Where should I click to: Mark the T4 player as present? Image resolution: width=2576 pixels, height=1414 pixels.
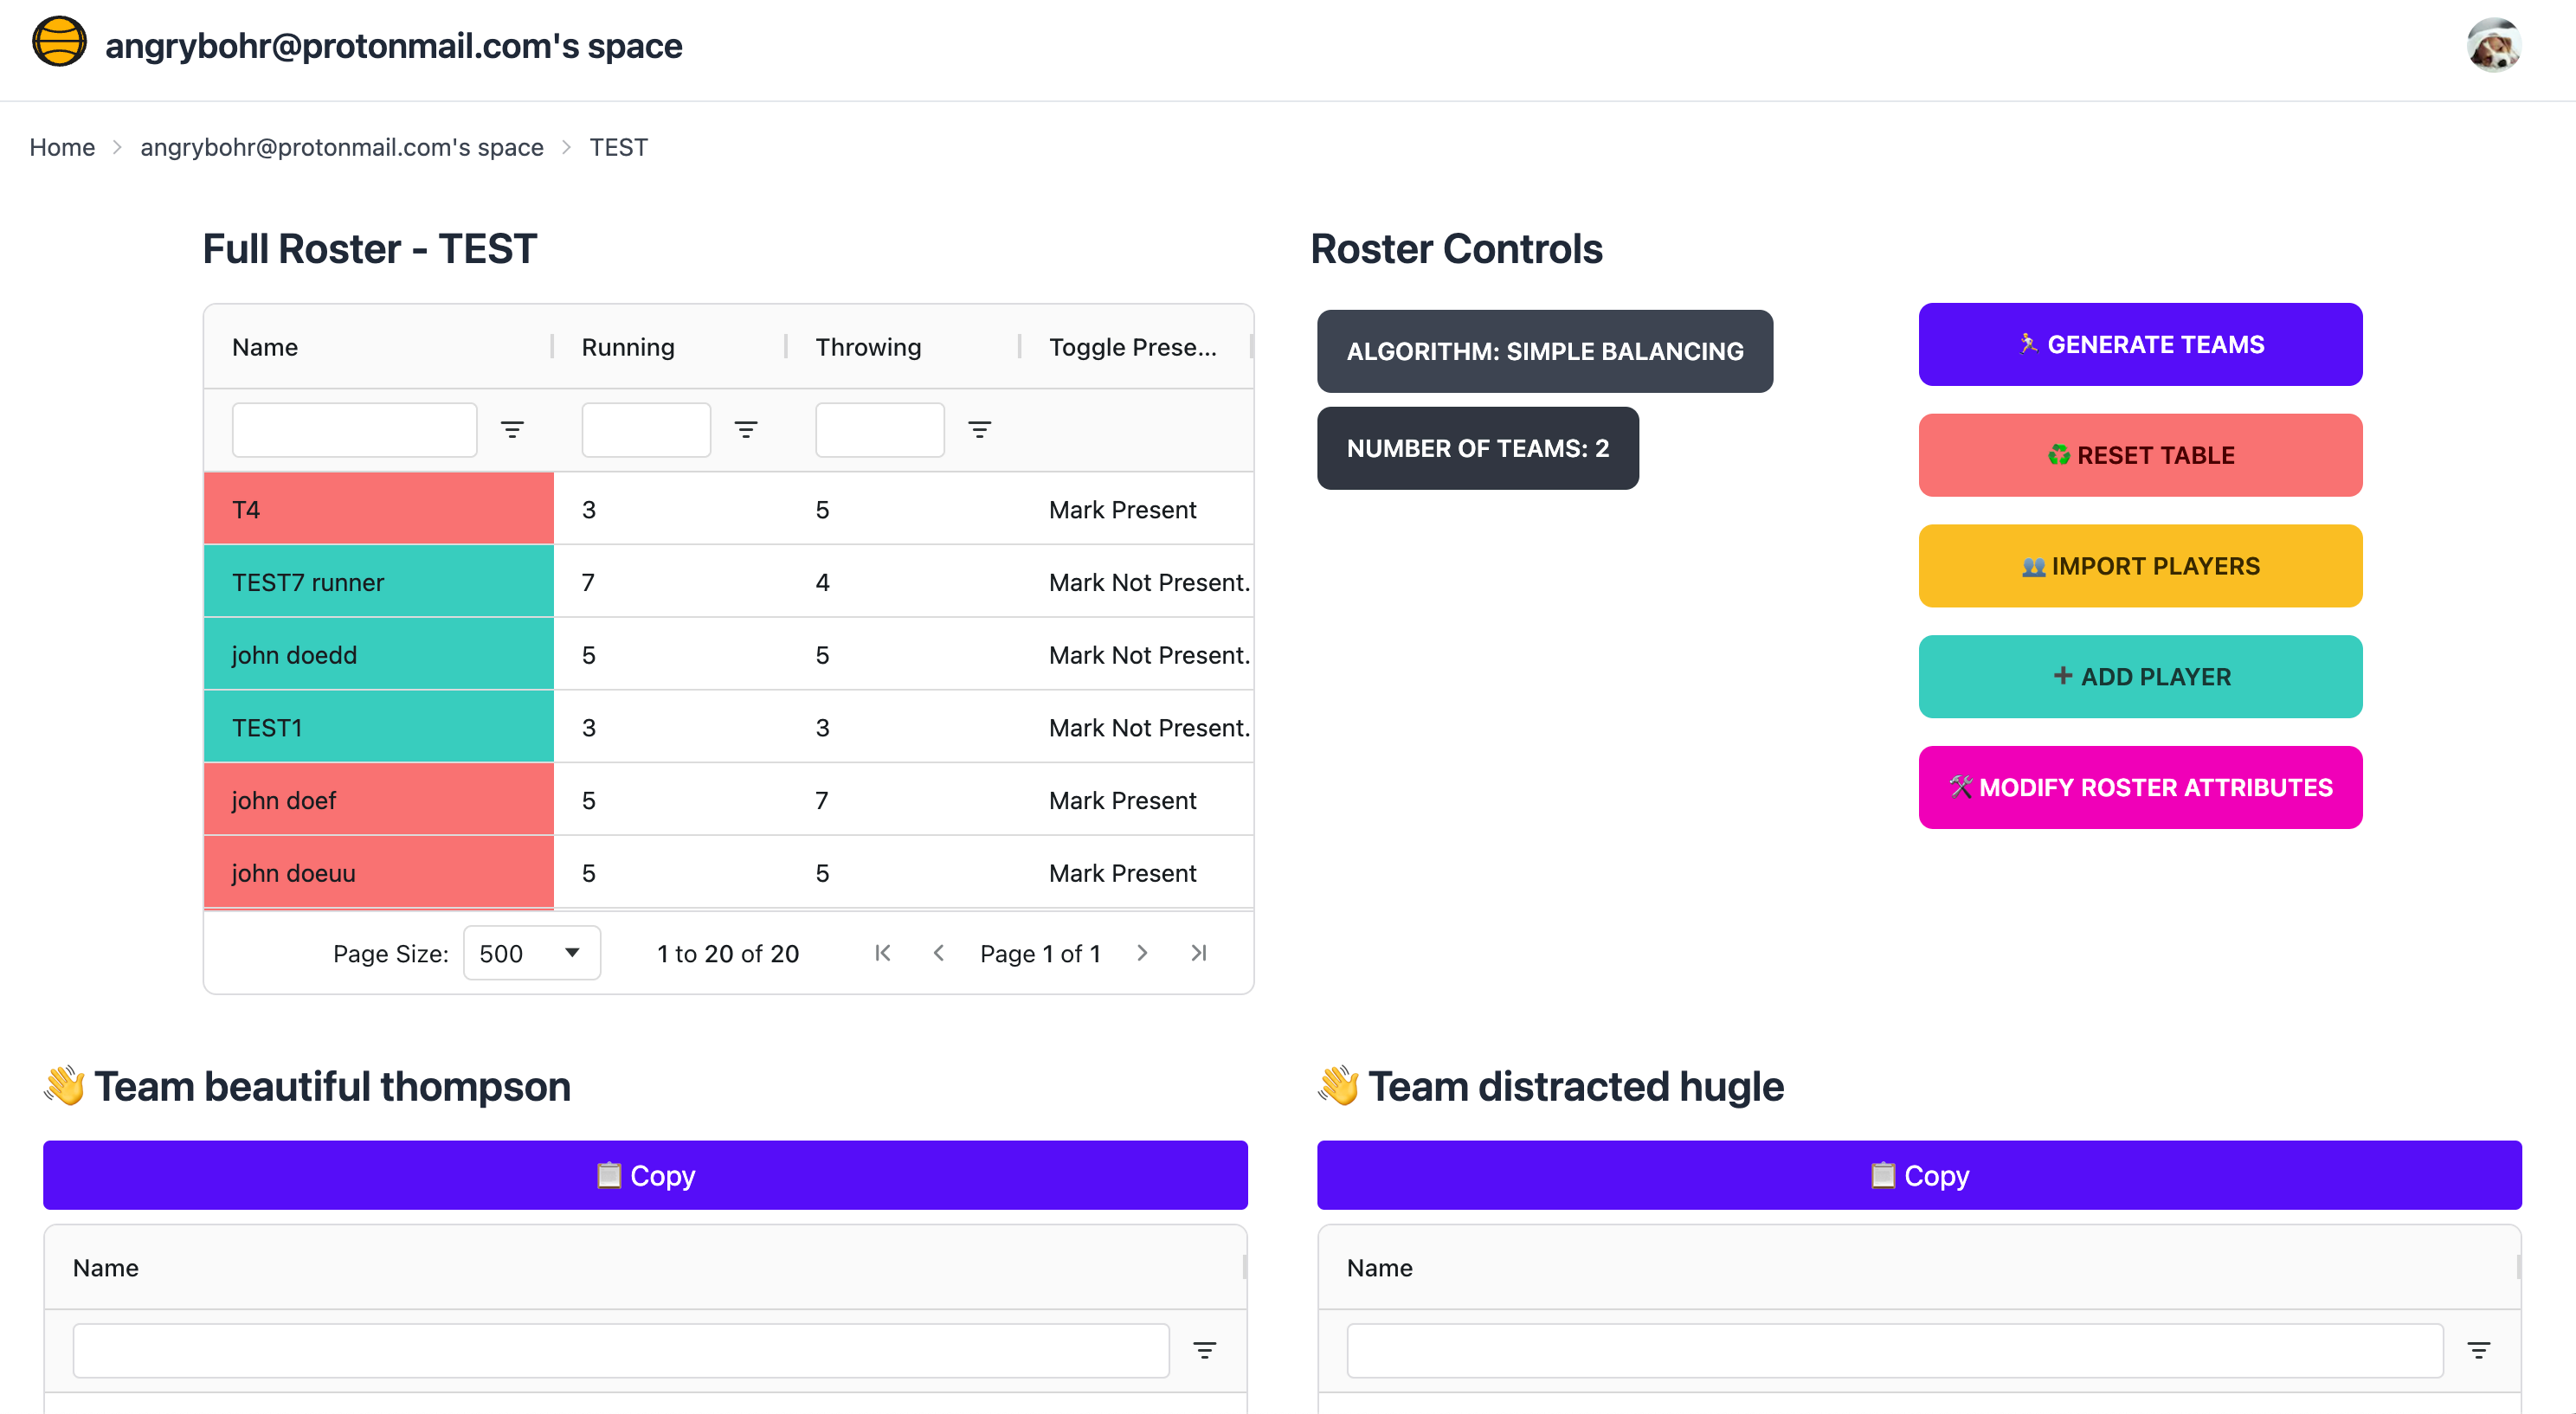[1122, 510]
